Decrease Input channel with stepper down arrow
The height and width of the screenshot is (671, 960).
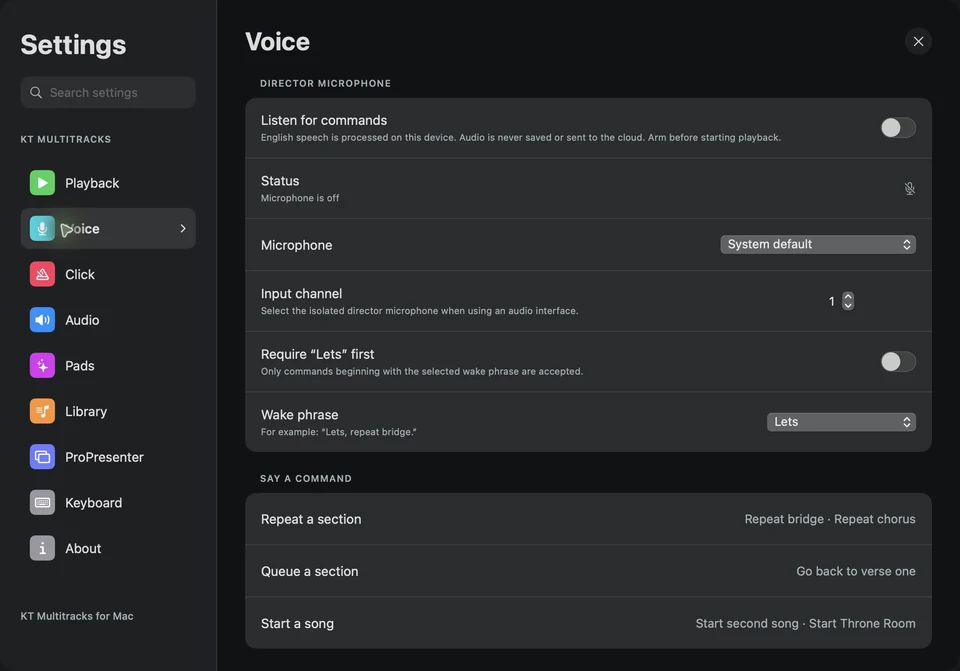[848, 305]
